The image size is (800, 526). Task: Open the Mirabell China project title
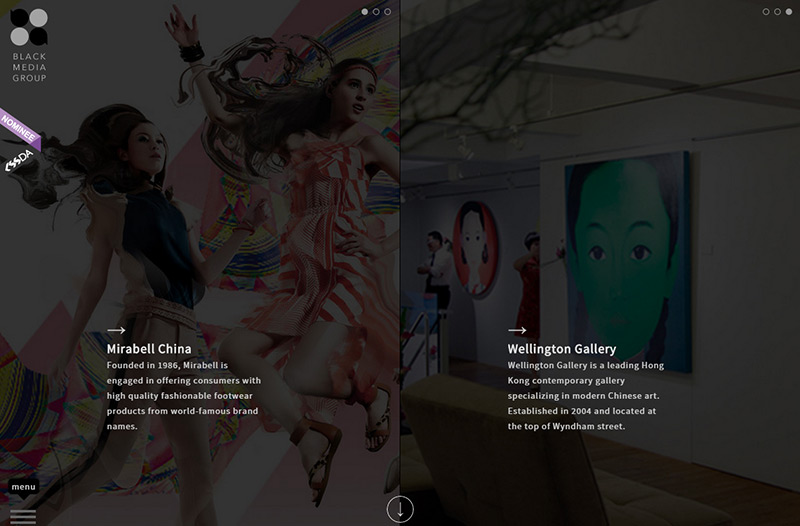tap(149, 349)
